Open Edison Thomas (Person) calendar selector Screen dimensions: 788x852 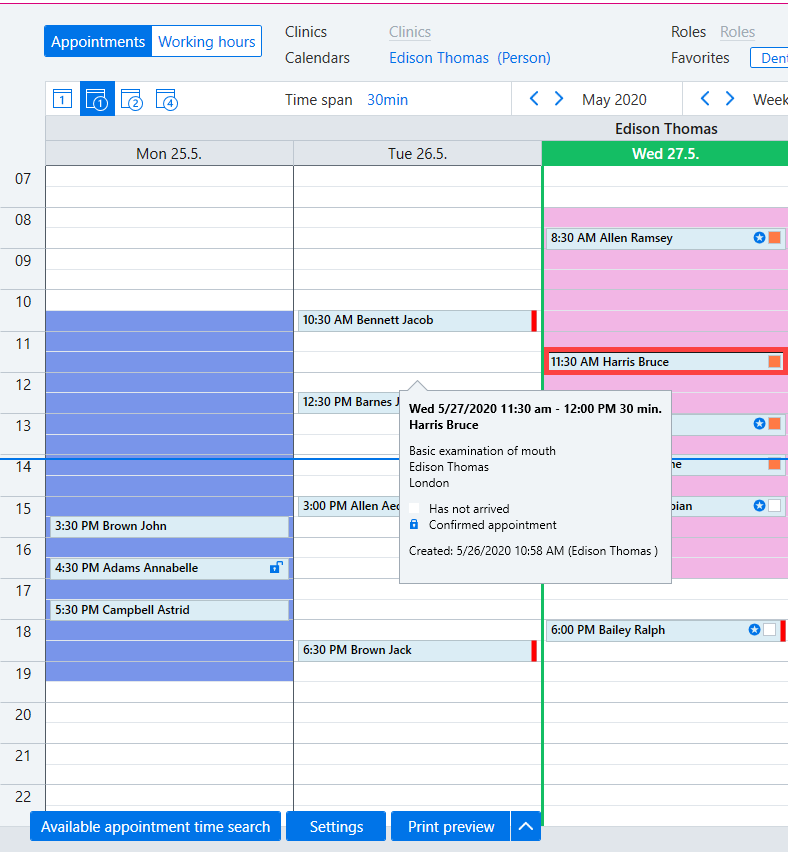pyautogui.click(x=470, y=58)
